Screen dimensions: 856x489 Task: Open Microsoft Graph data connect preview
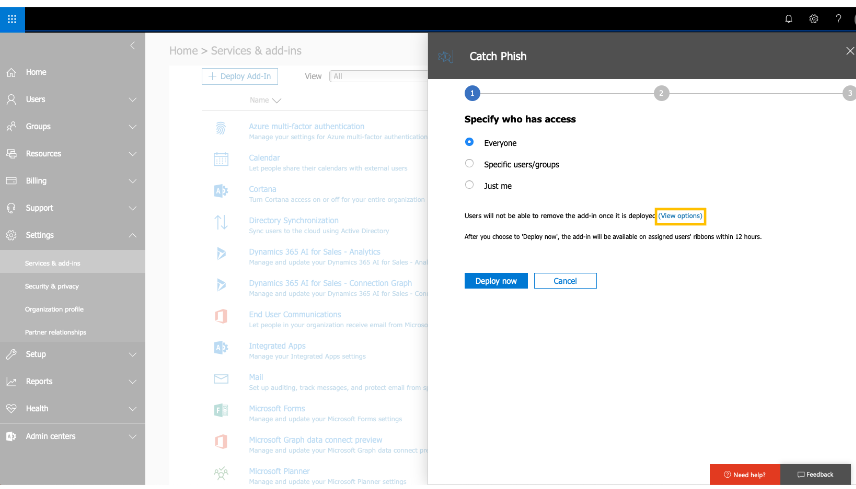(x=316, y=440)
